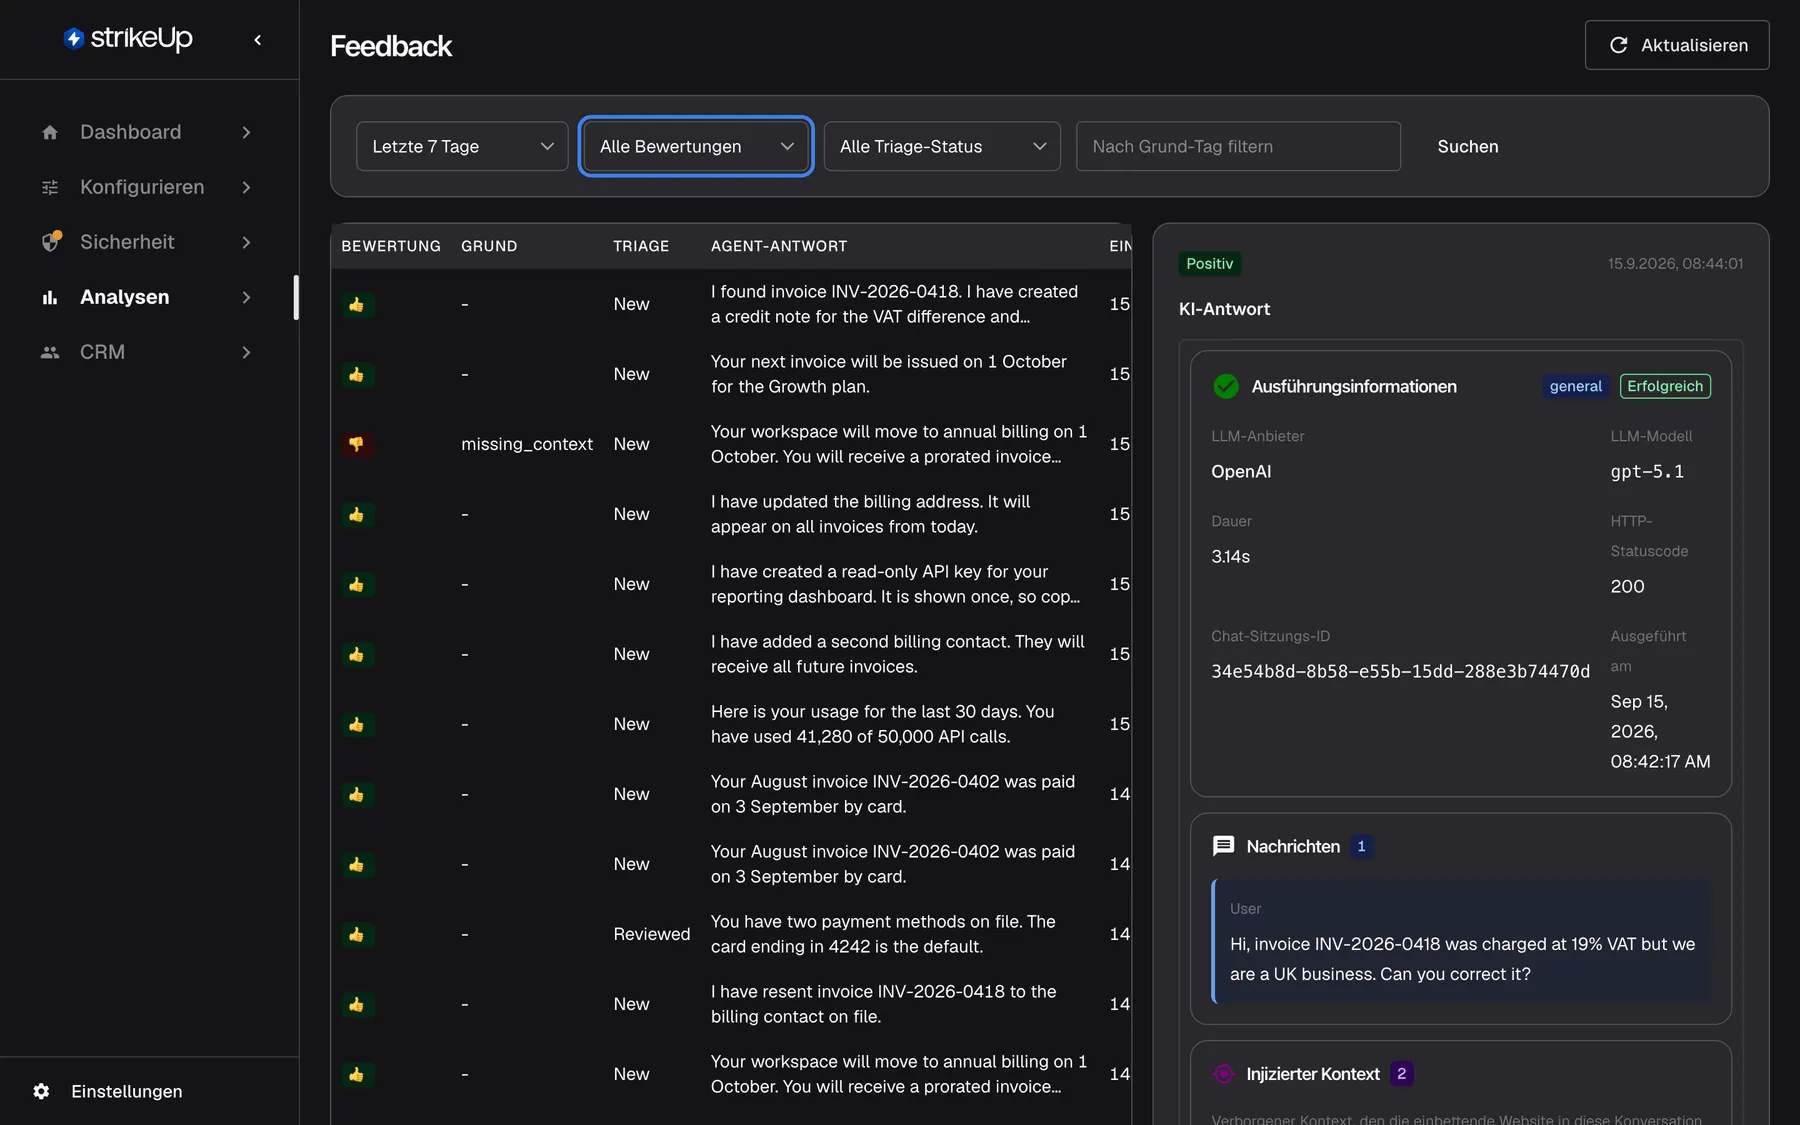The width and height of the screenshot is (1800, 1125).
Task: Expand the Konfigurieren menu chevron
Action: coord(247,187)
